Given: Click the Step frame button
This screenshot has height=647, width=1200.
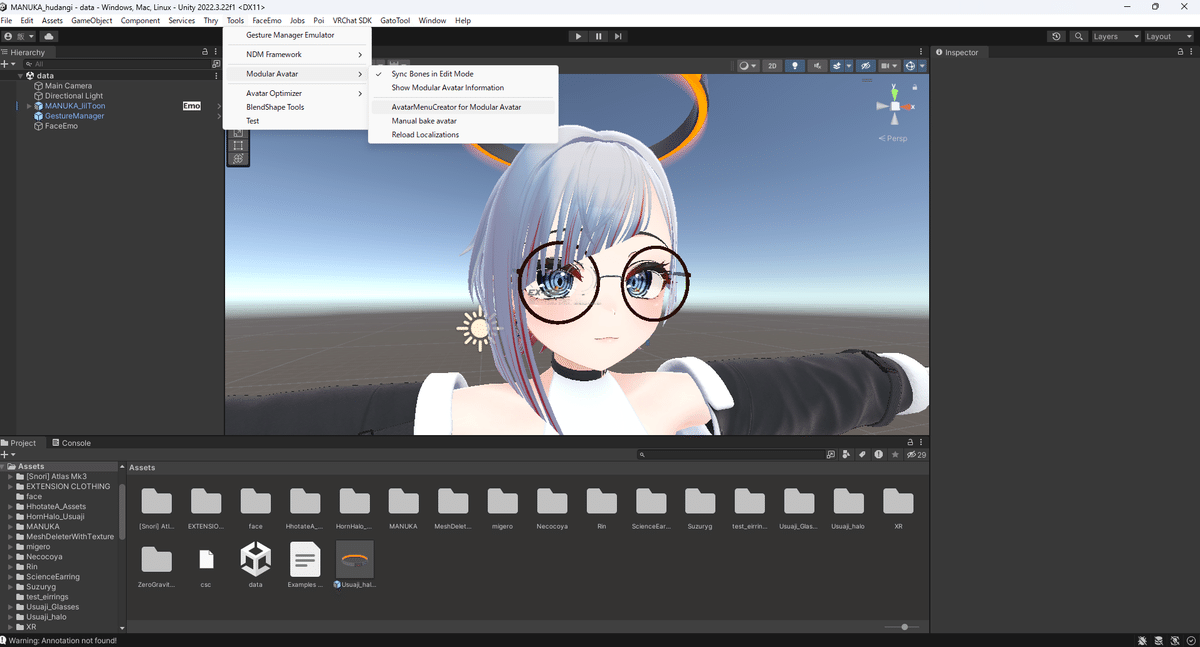Looking at the screenshot, I should coord(619,36).
